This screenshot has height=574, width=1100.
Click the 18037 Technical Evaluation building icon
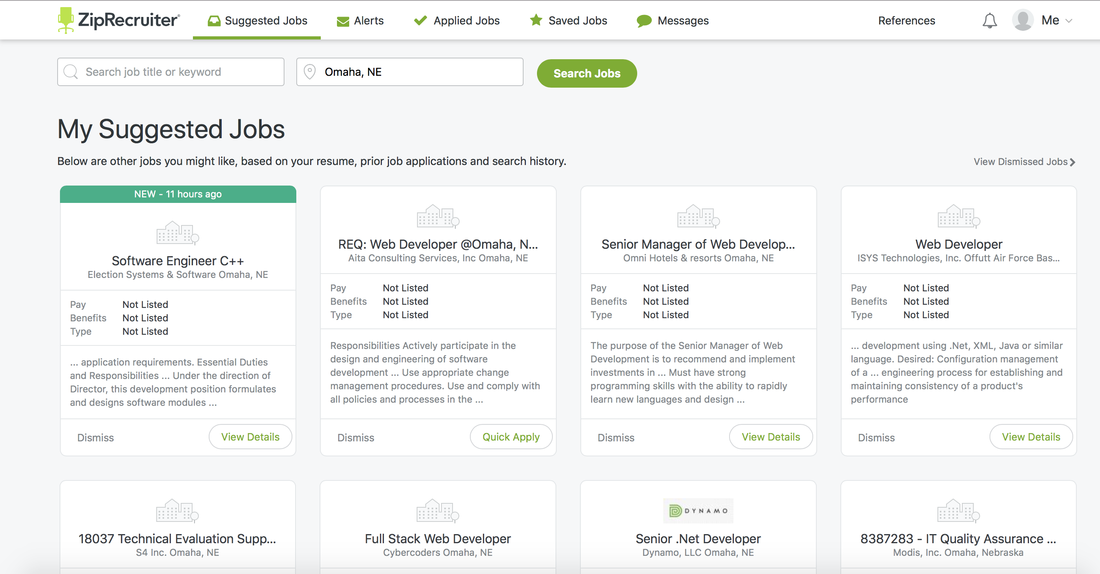[x=177, y=511]
